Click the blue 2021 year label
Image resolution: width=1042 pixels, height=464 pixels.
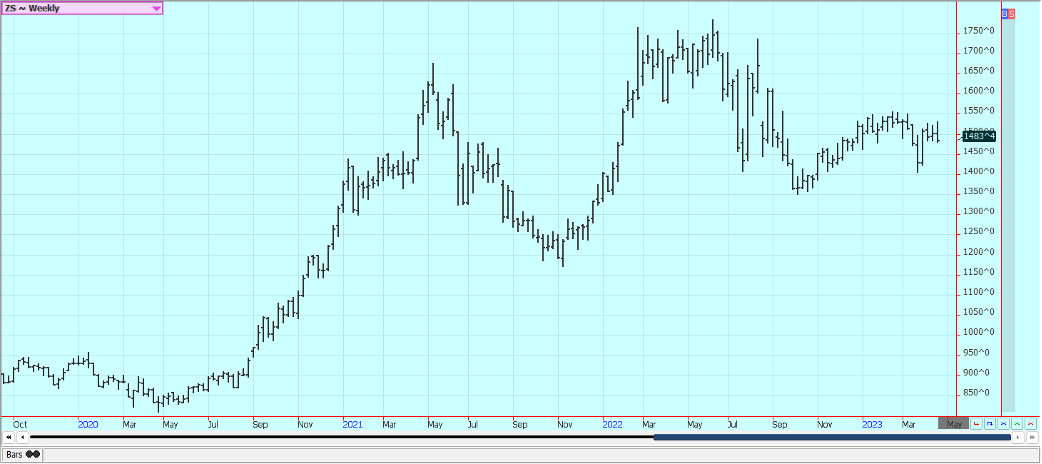(353, 423)
